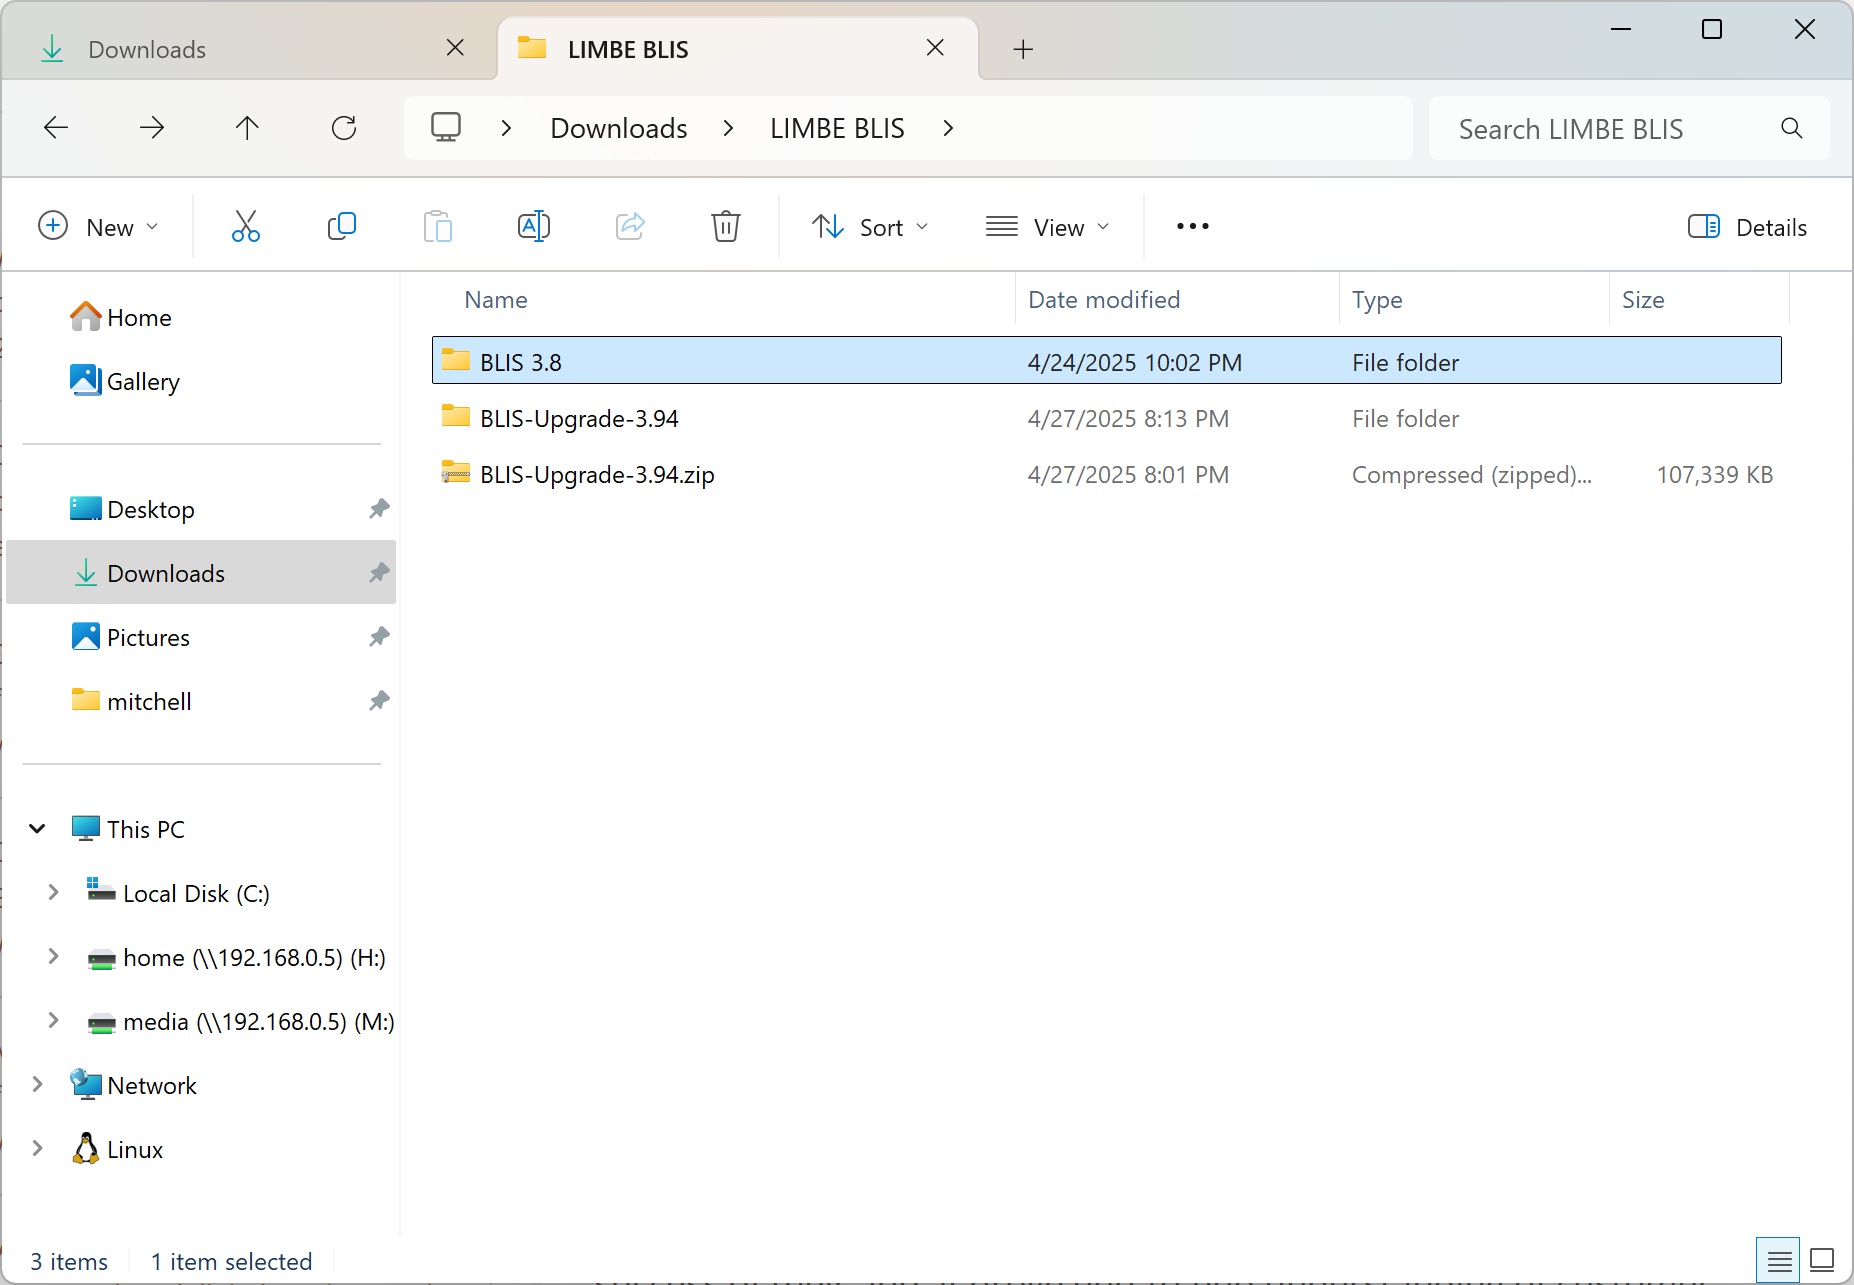Minimize the File Explorer window
Image resolution: width=1854 pixels, height=1285 pixels.
click(x=1621, y=29)
